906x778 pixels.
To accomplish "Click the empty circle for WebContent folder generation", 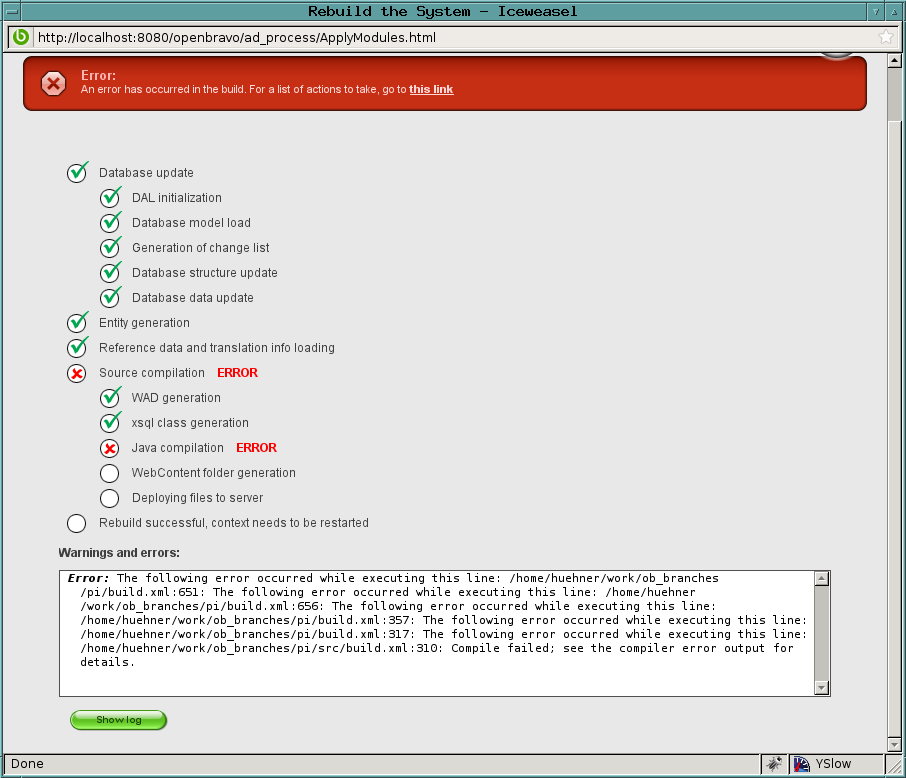I will [x=110, y=473].
